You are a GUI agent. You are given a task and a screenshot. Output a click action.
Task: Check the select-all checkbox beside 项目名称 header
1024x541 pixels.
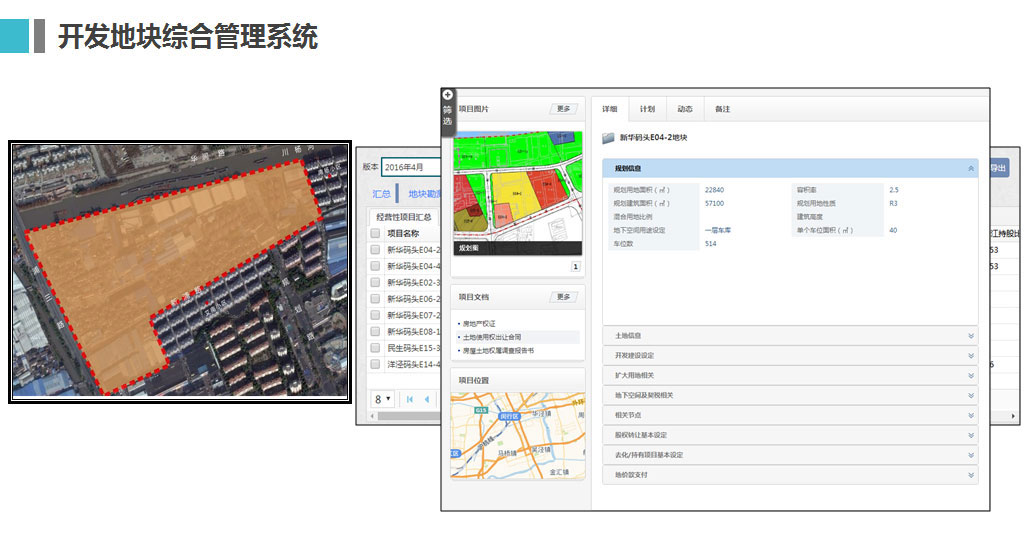click(x=375, y=233)
